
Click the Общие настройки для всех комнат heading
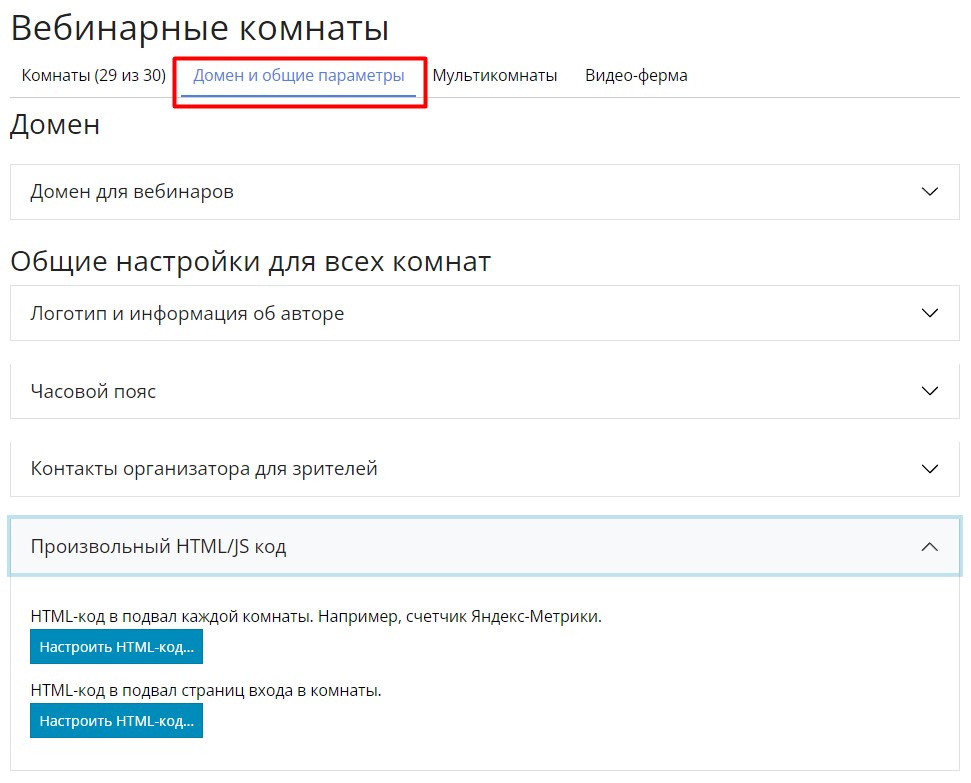(250, 262)
